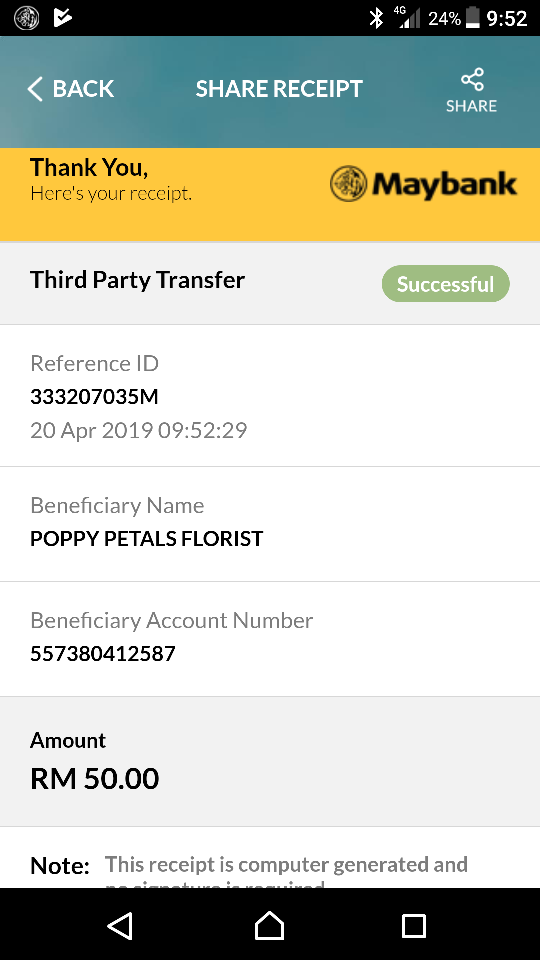The image size is (540, 960).
Task: Tap reference ID 333207035M
Action: pyautogui.click(x=94, y=397)
